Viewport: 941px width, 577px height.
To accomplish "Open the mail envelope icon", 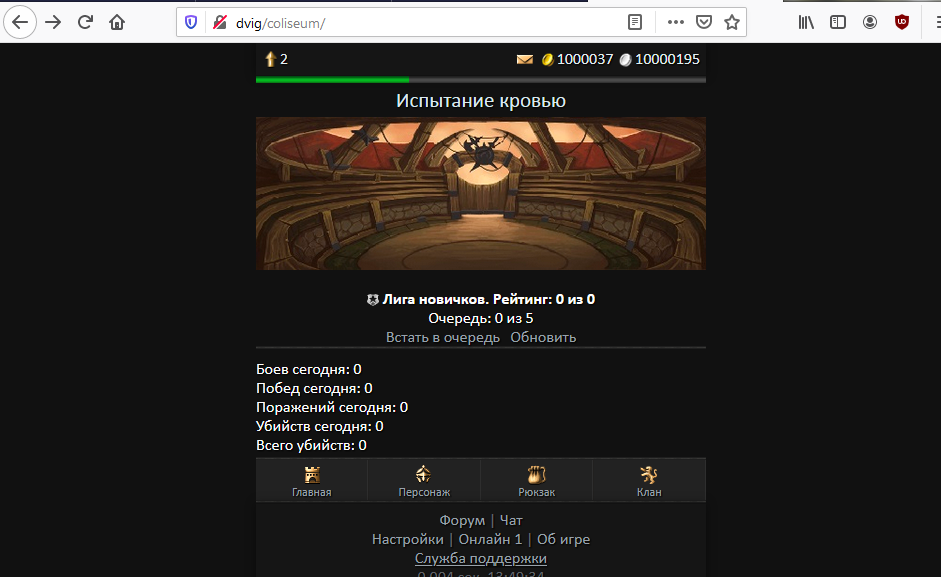I will 525,59.
